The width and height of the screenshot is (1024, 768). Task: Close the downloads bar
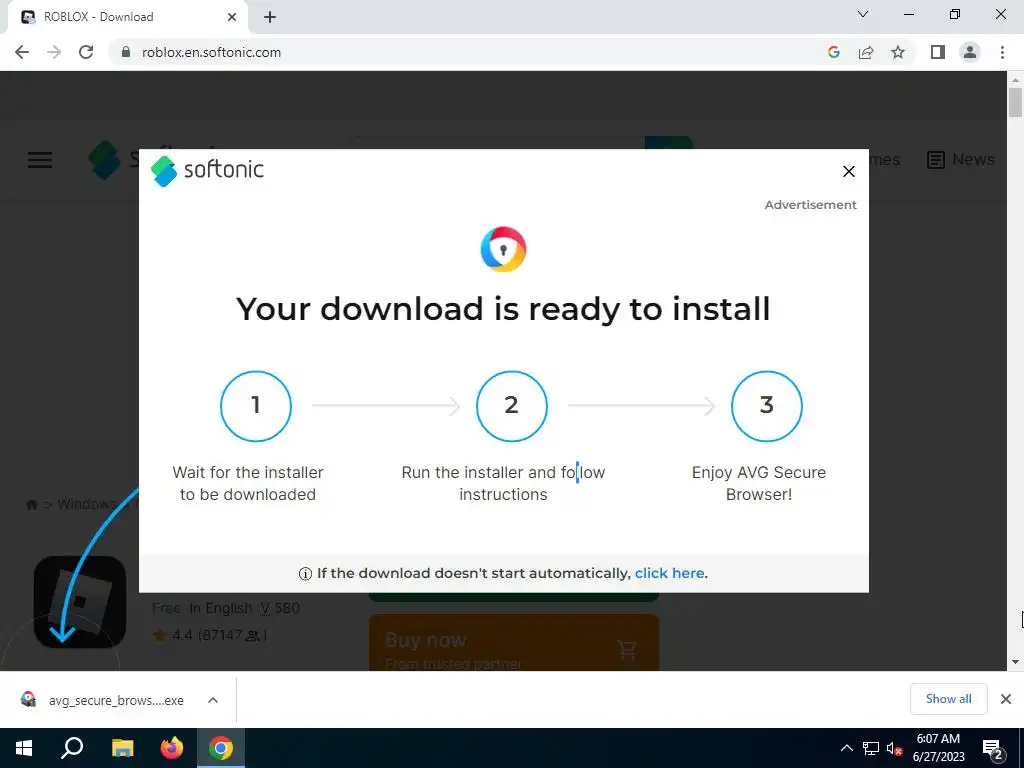coord(1006,699)
